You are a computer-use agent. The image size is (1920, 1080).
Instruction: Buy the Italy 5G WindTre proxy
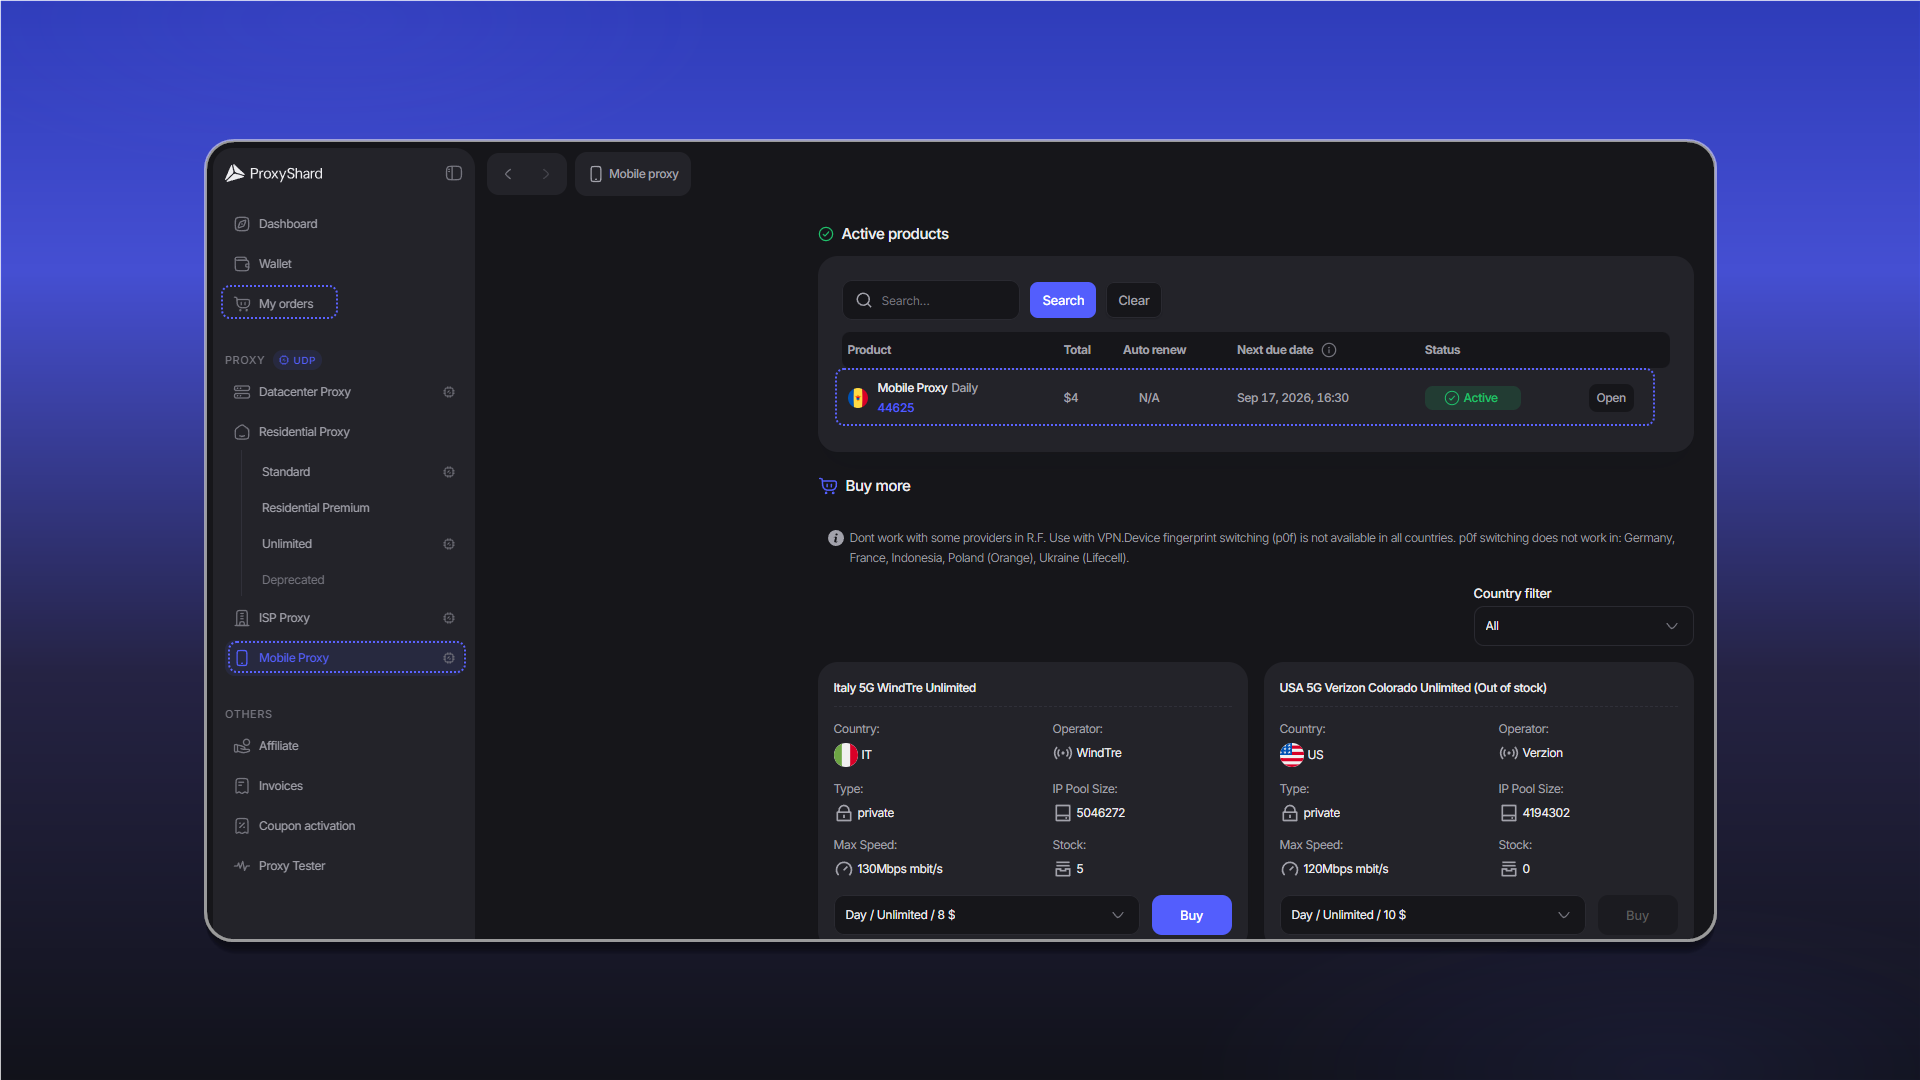1191,915
